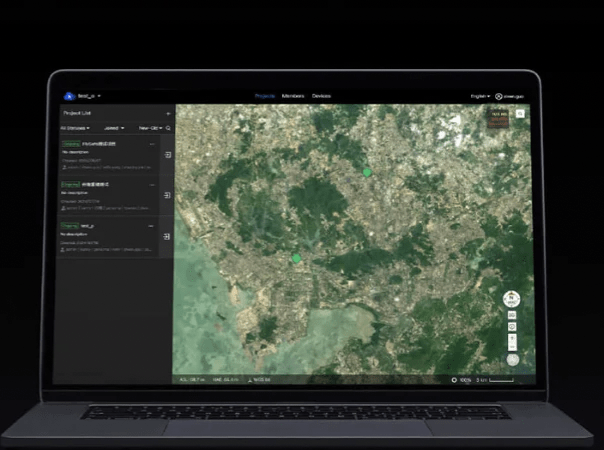Reset map orientation with the compass

[x=512, y=299]
